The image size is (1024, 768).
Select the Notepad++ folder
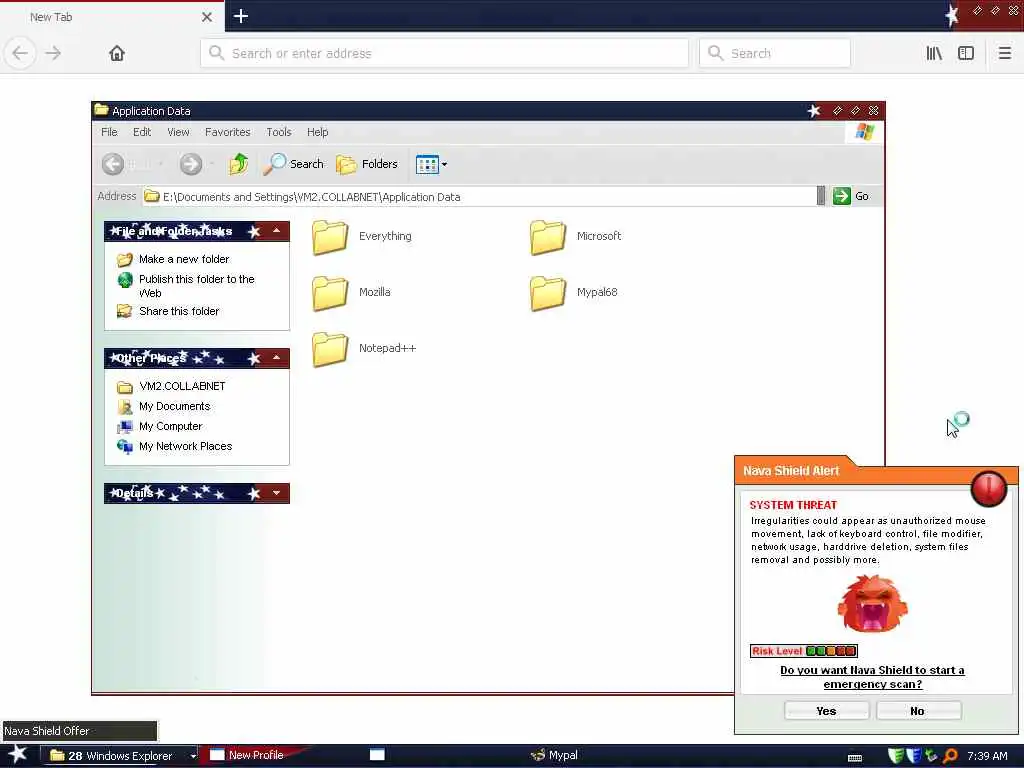(364, 349)
